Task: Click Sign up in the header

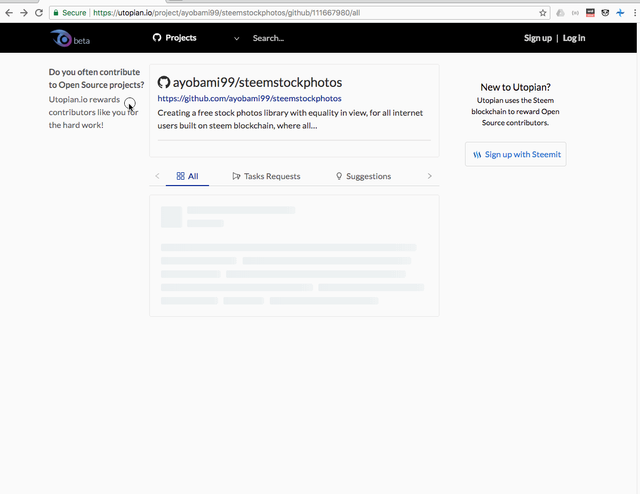Action: pyautogui.click(x=538, y=38)
